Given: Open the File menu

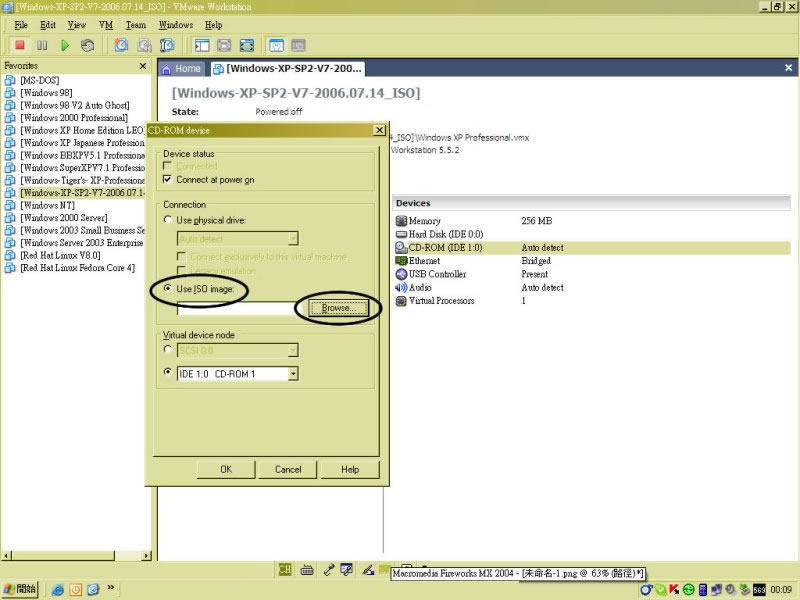Looking at the screenshot, I should tap(21, 25).
